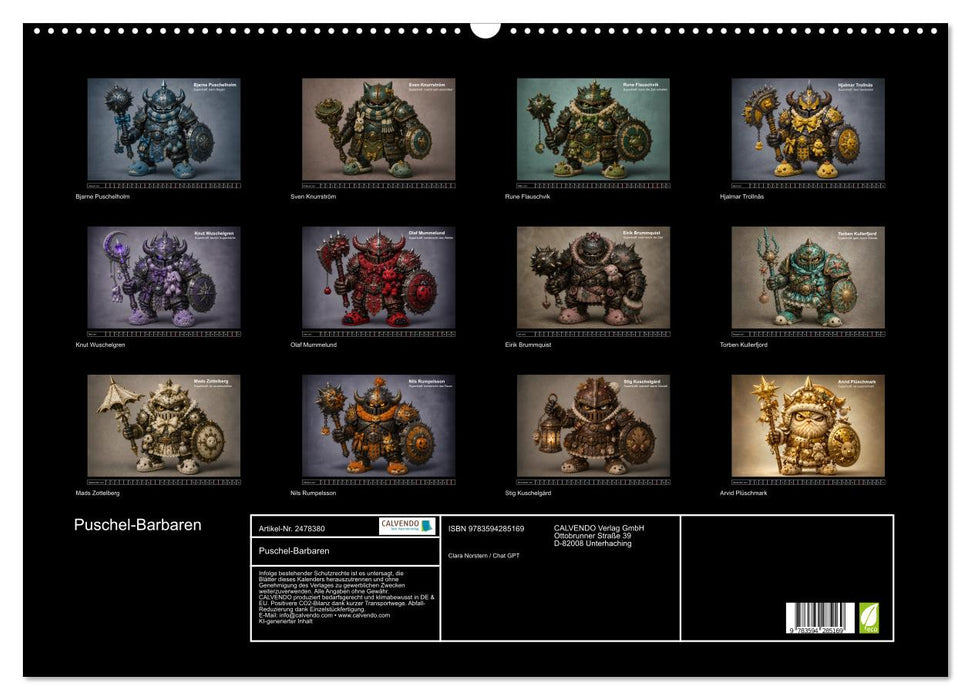
Task: Open the Olaf Mummelund red barbarian thumbnail
Action: pyautogui.click(x=378, y=281)
